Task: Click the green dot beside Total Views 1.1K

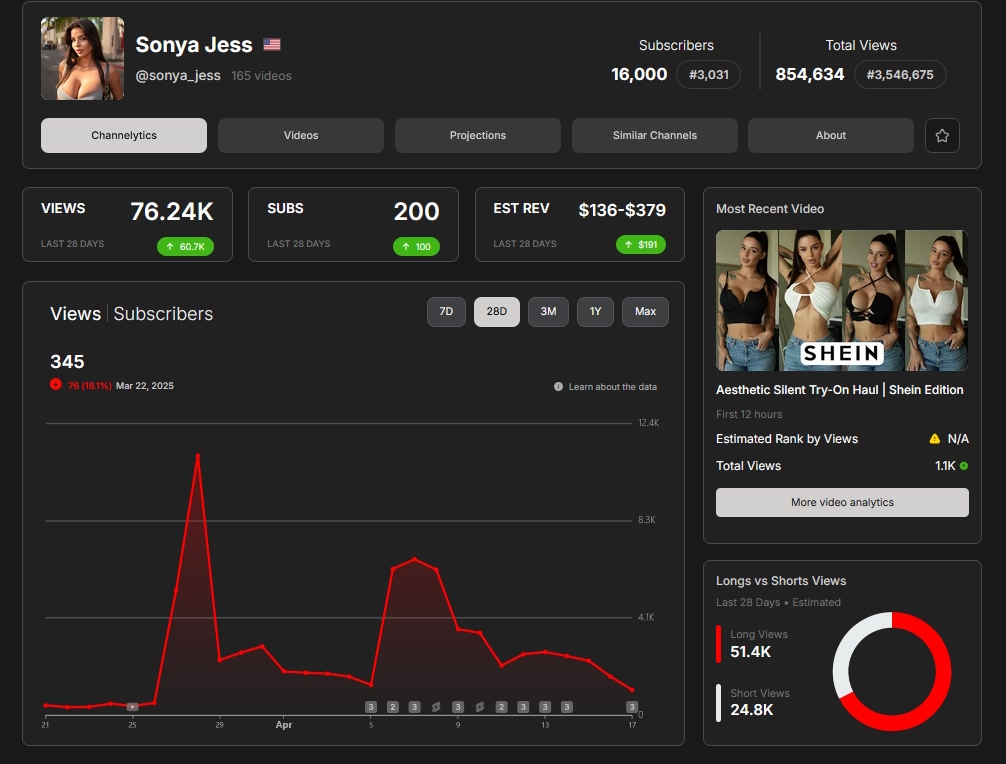Action: (x=964, y=466)
